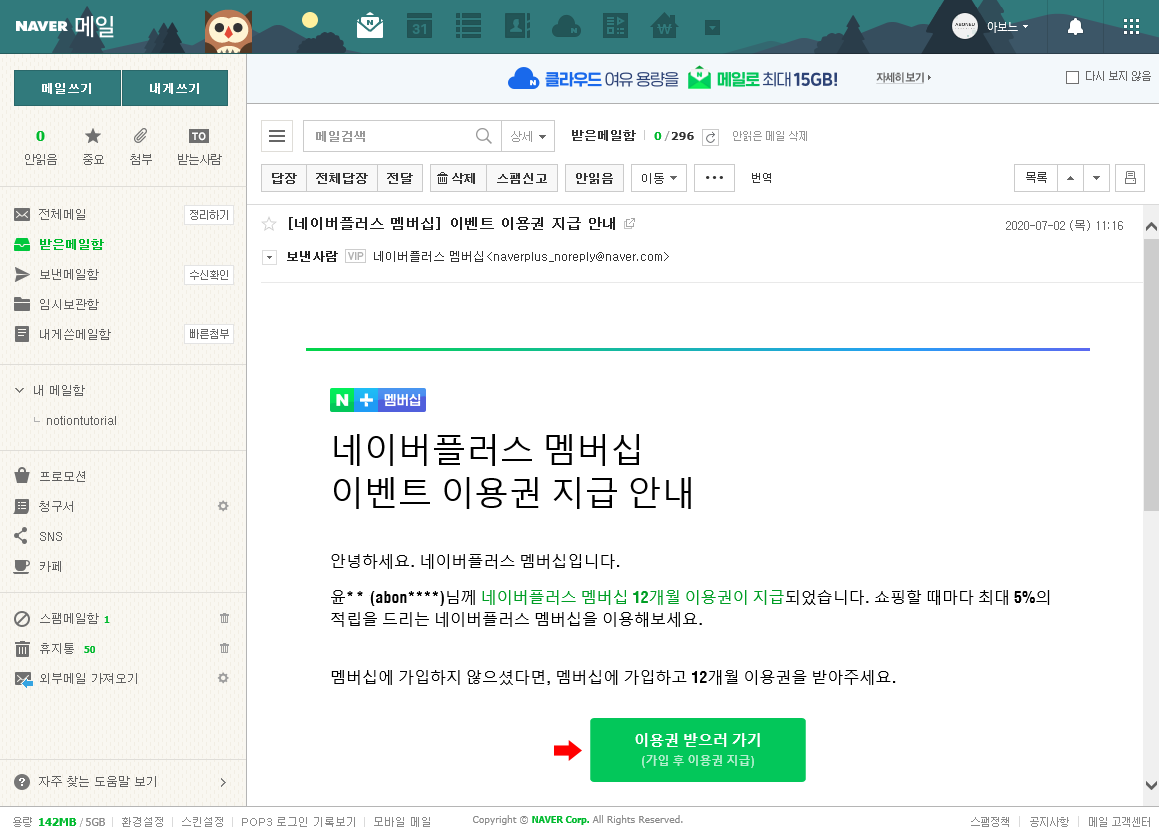Click the search magnifier icon
1159x836 pixels.
pos(483,136)
